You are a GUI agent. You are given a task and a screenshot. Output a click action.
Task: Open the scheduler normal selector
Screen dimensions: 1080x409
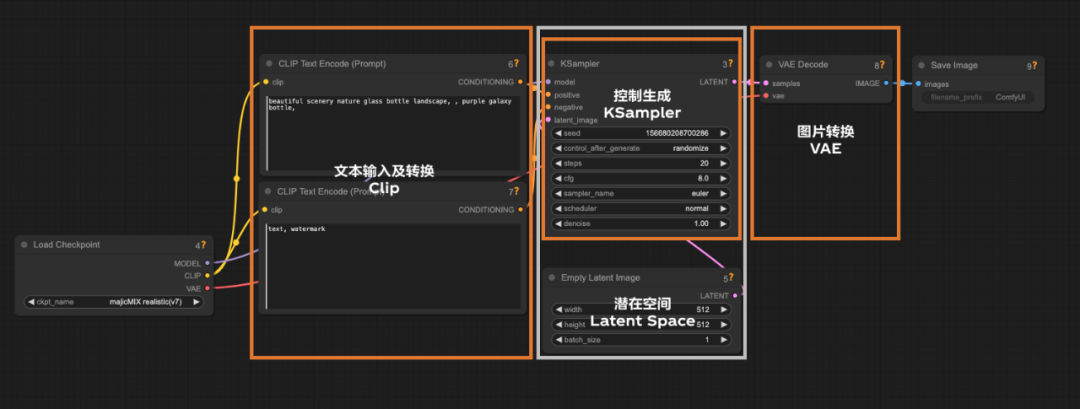click(x=641, y=208)
